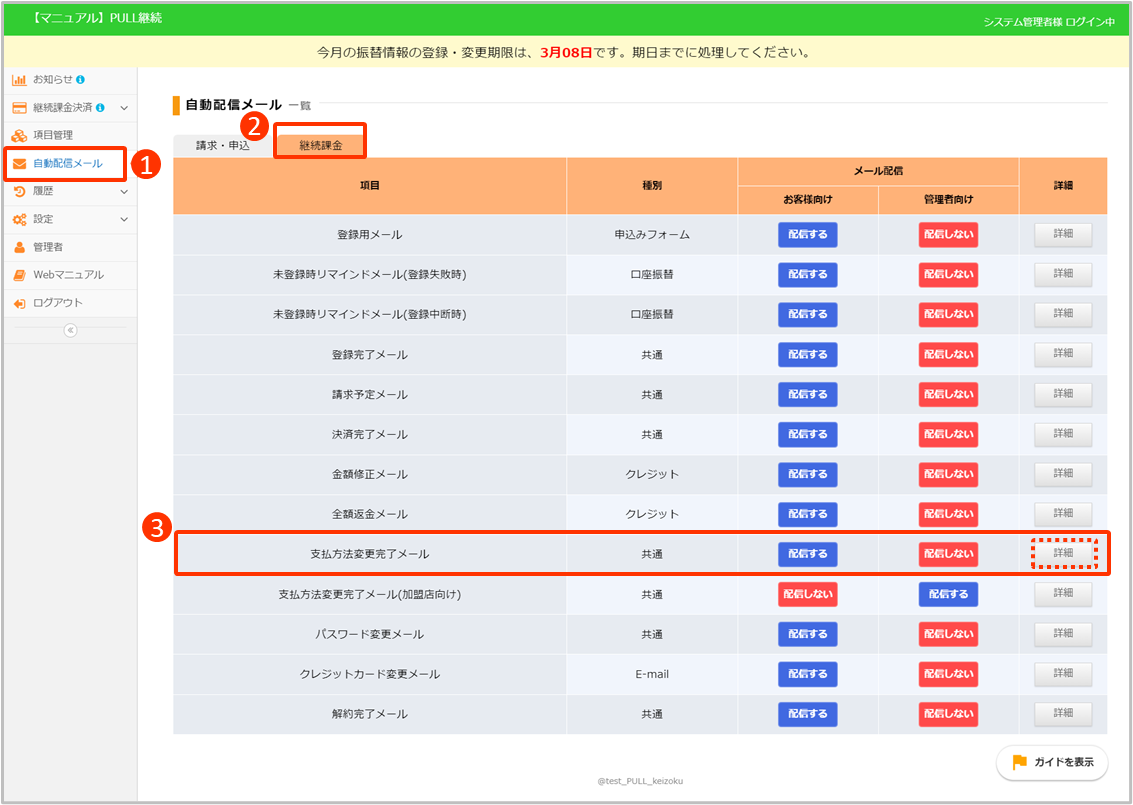Click the 履歴 history icon
1133x805 pixels.
[x=20, y=191]
